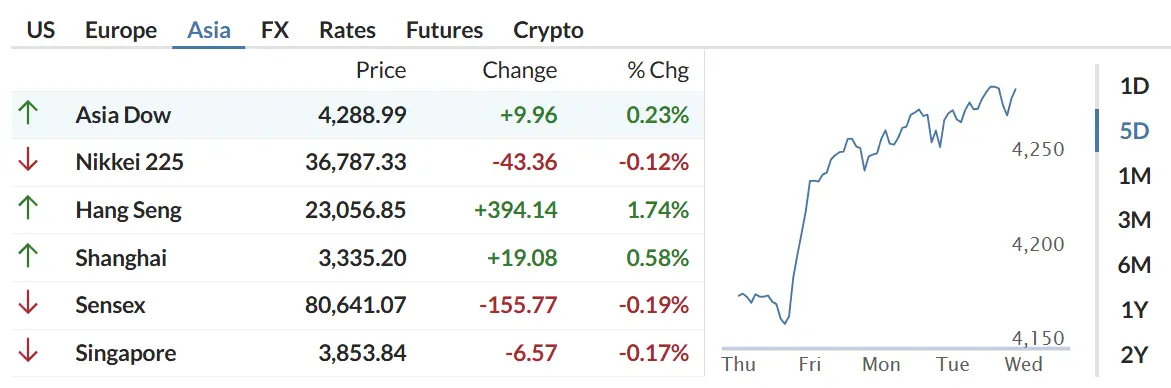Show the 1Y chart range

point(1134,310)
